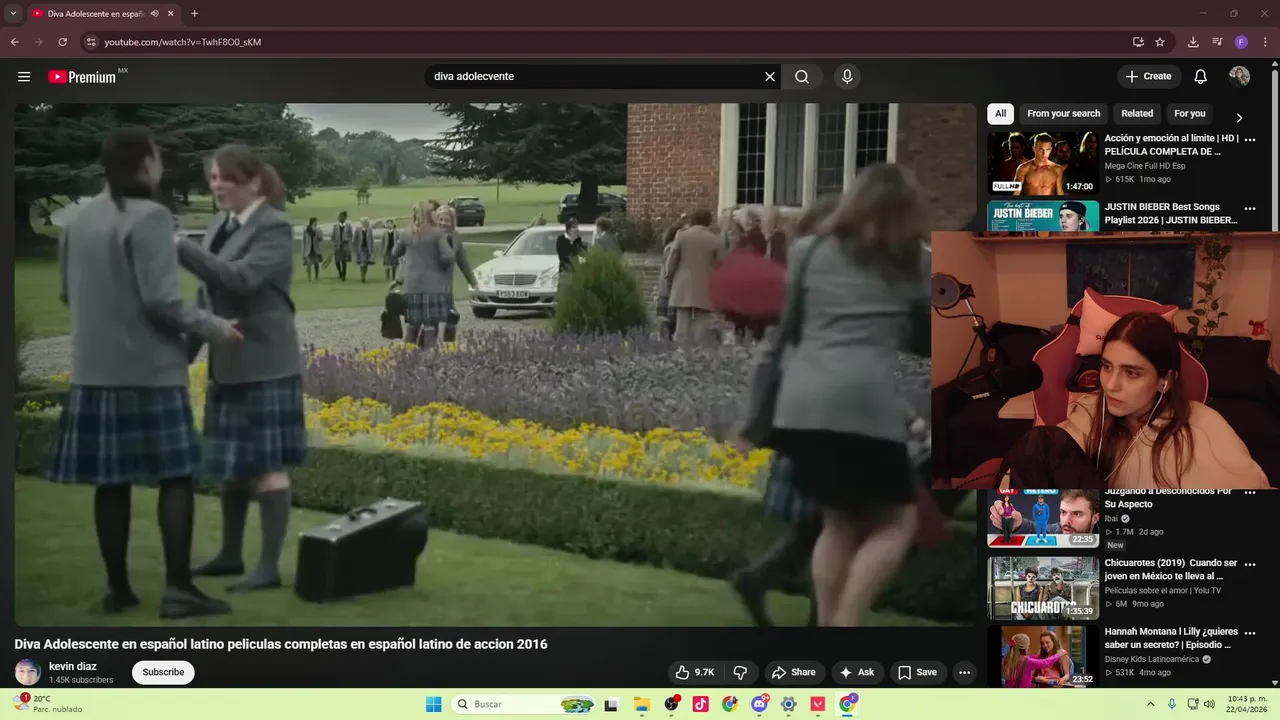Screen dimensions: 1280x720
Task: Select the For you chip
Action: (x=1190, y=114)
